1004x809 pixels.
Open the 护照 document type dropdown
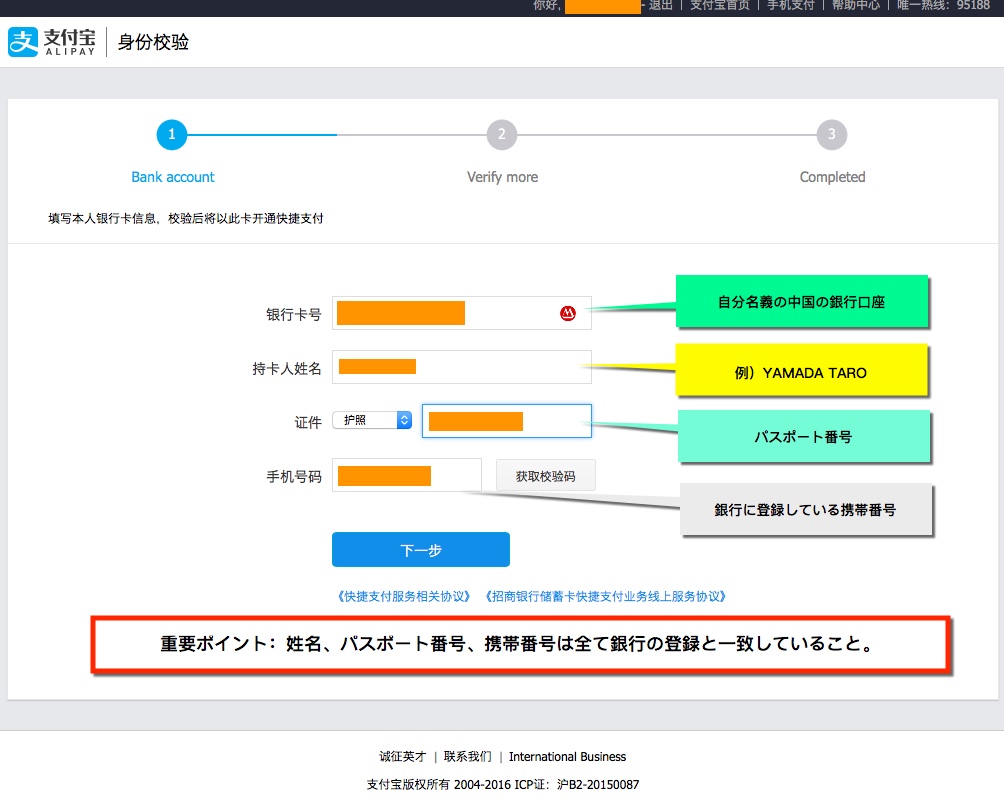tap(372, 420)
